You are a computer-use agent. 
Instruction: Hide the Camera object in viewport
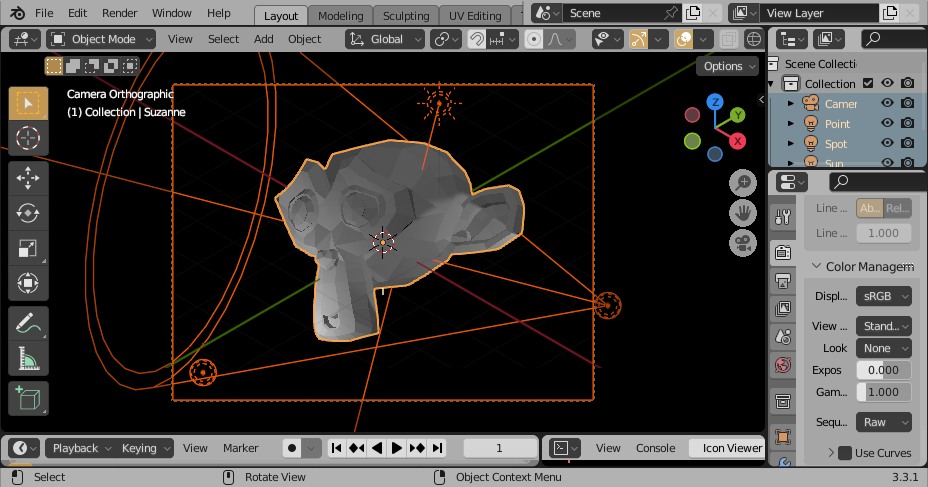click(x=887, y=104)
